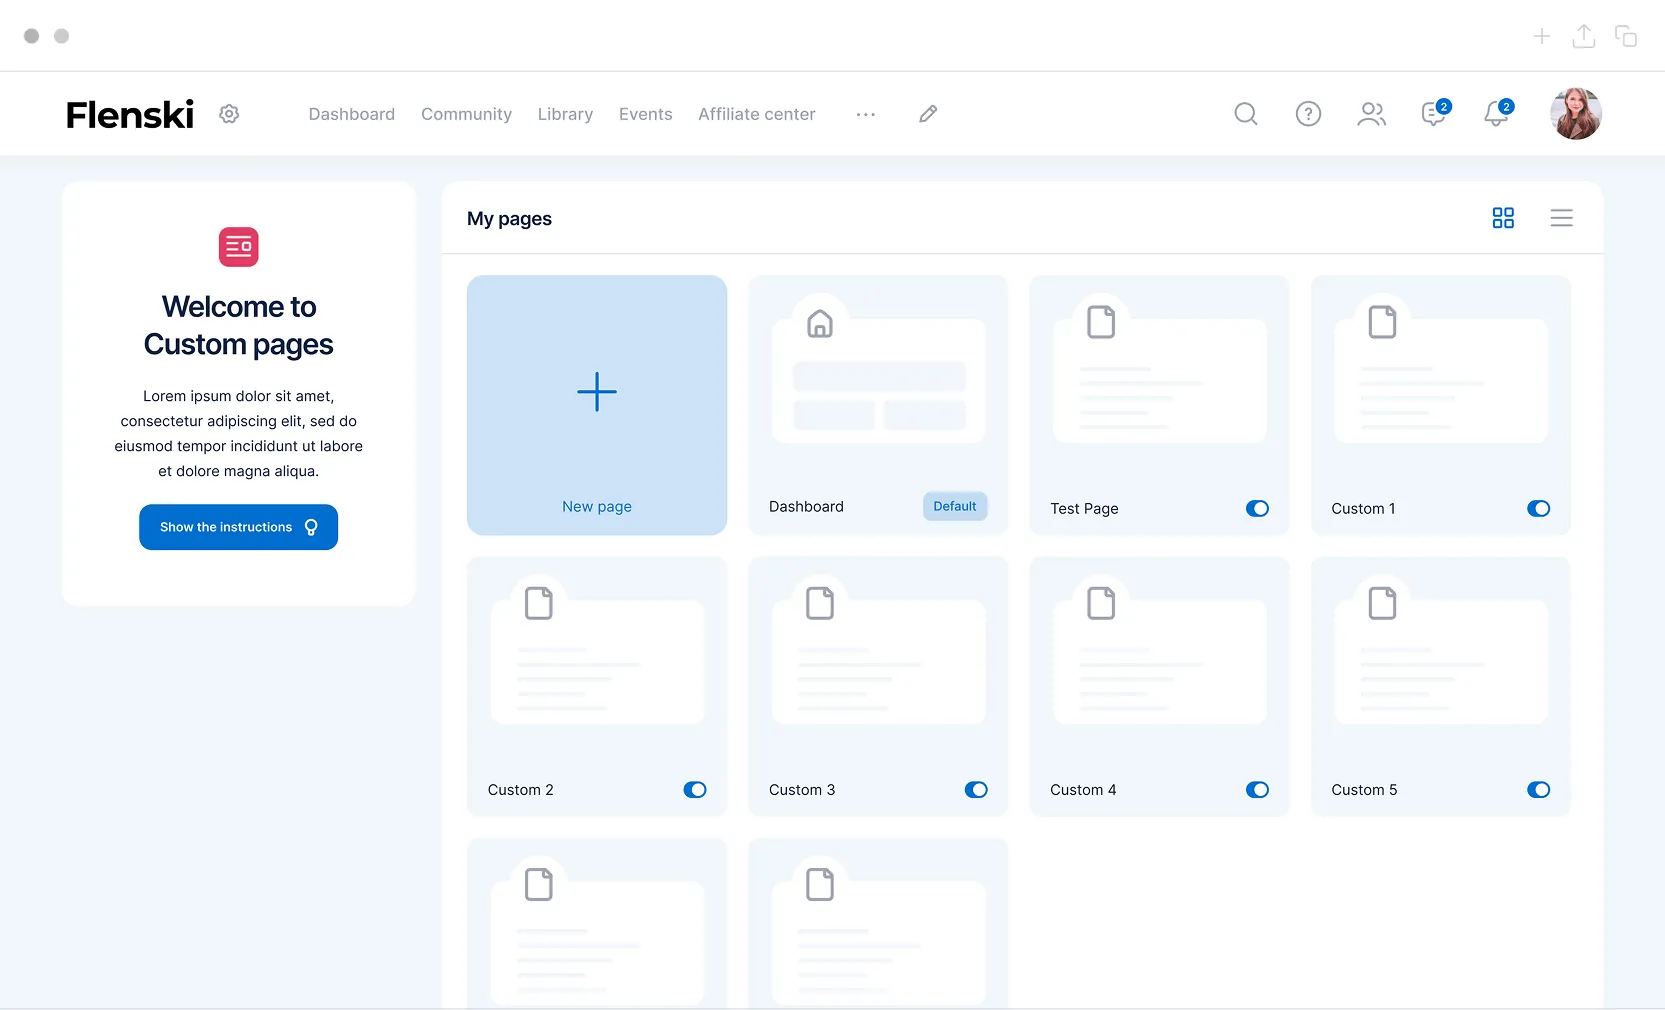Screen dimensions: 1665x1010
Task: Switch to list view layout
Action: coord(1561,218)
